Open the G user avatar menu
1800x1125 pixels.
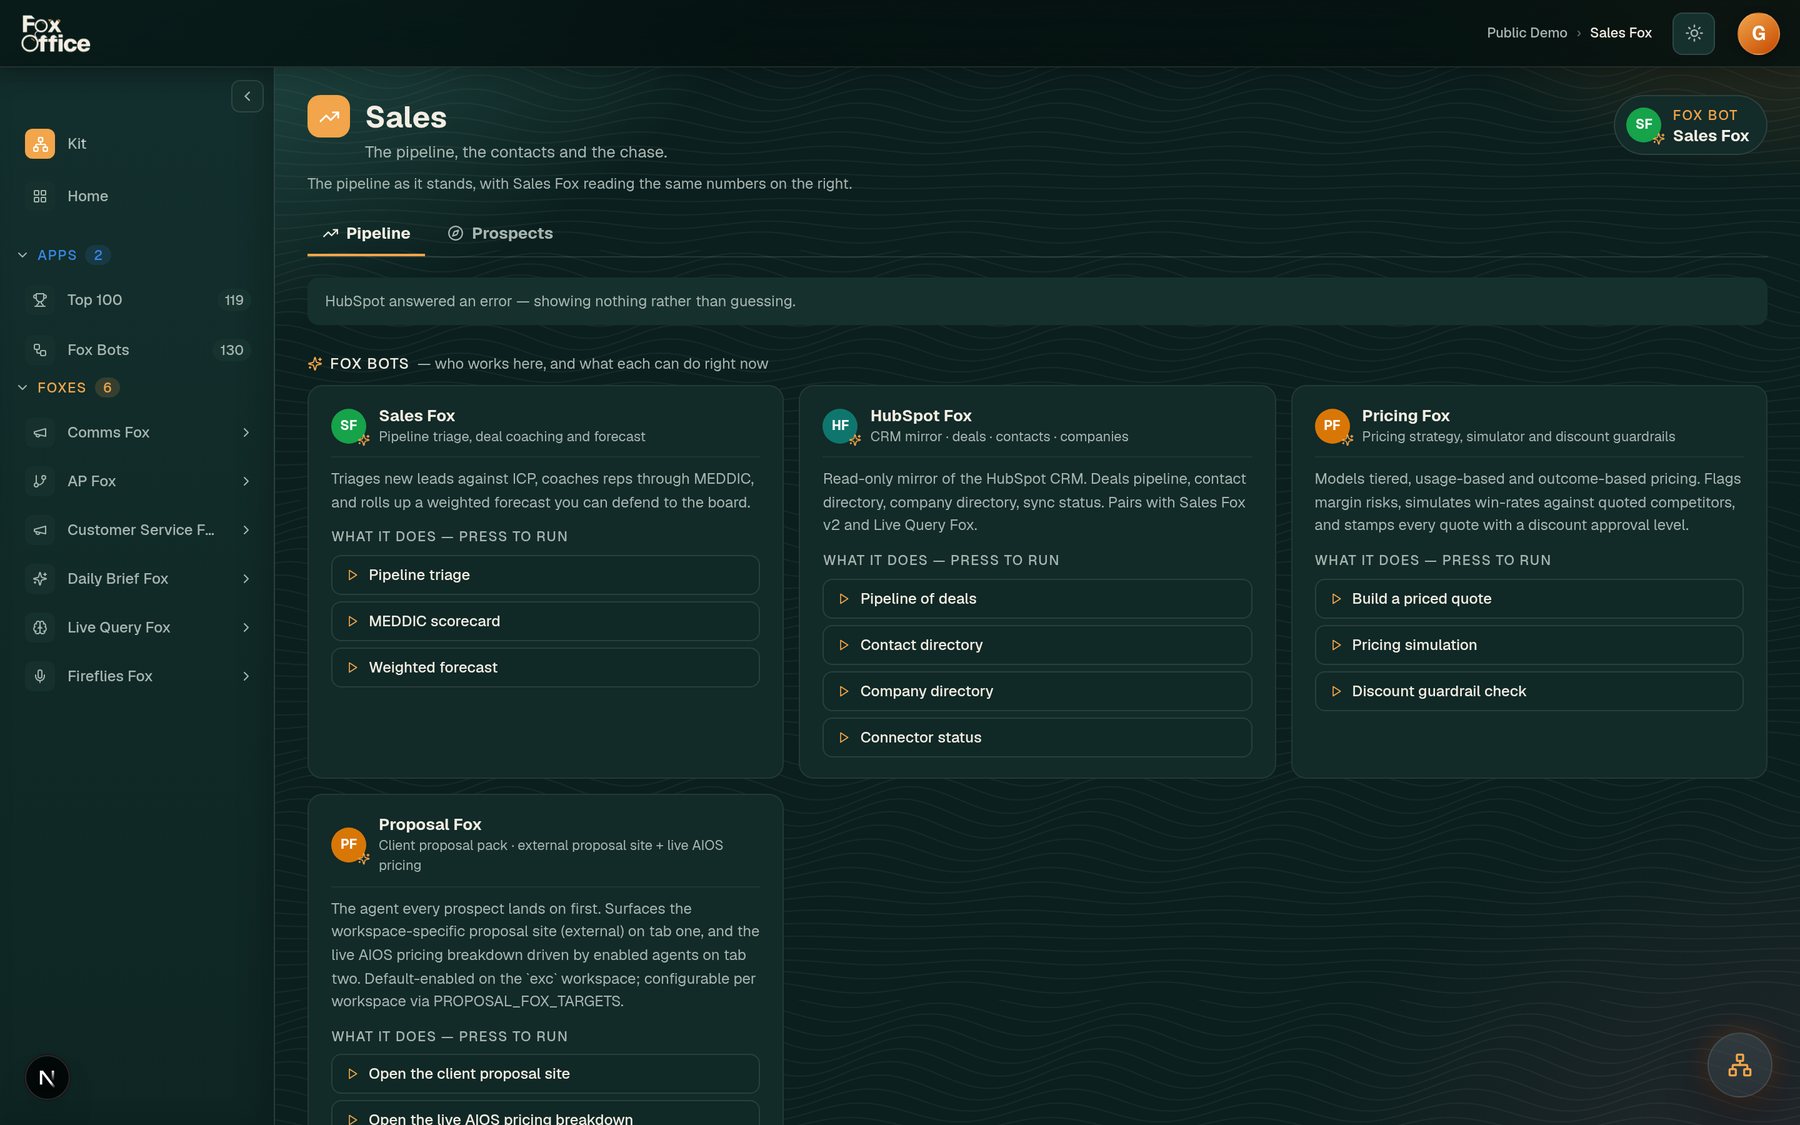point(1758,33)
